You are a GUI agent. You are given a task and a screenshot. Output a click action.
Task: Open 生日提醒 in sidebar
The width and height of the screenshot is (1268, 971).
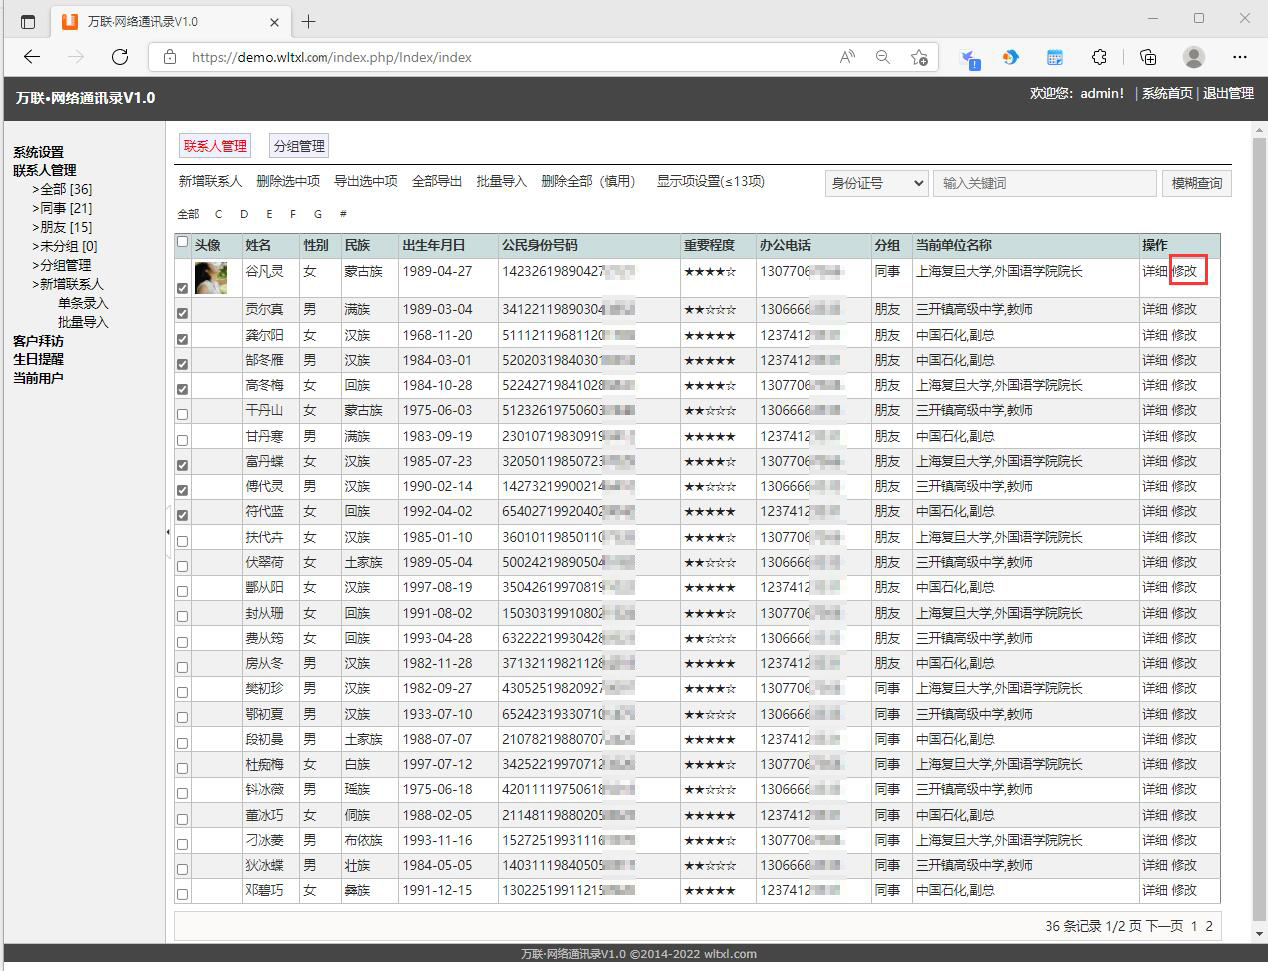38,359
